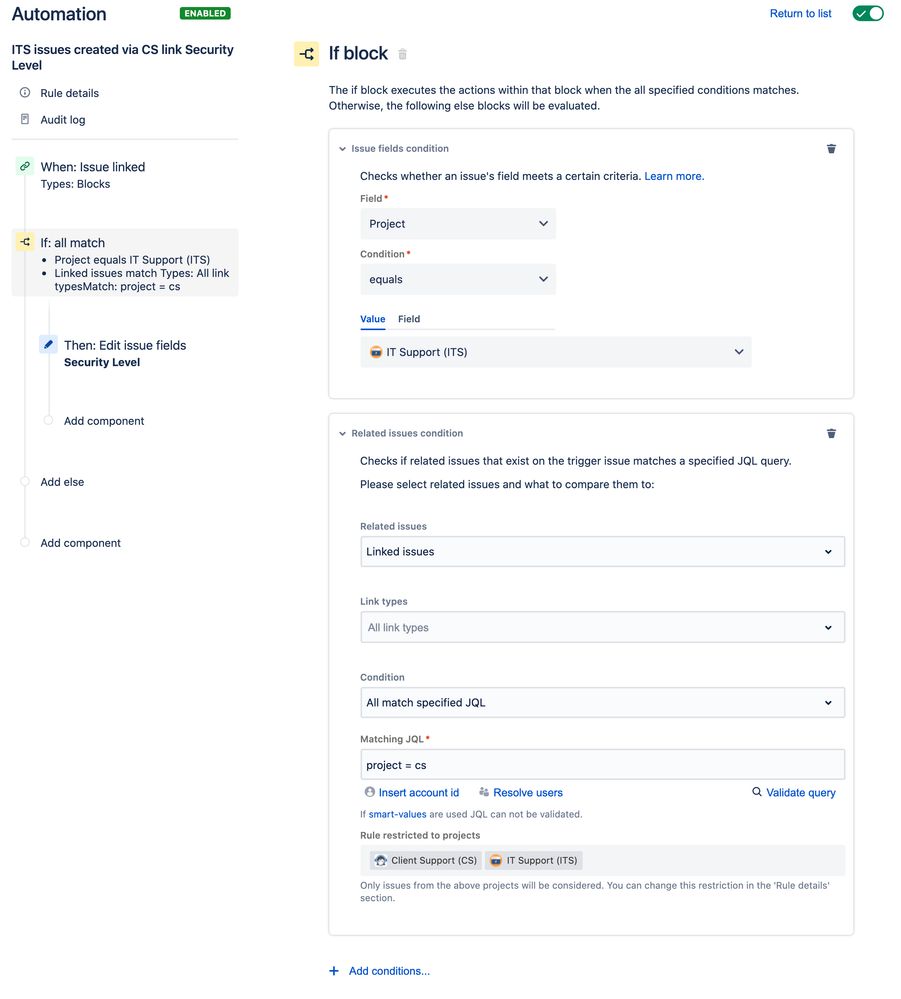Click the large If block header icon

coord(306,54)
